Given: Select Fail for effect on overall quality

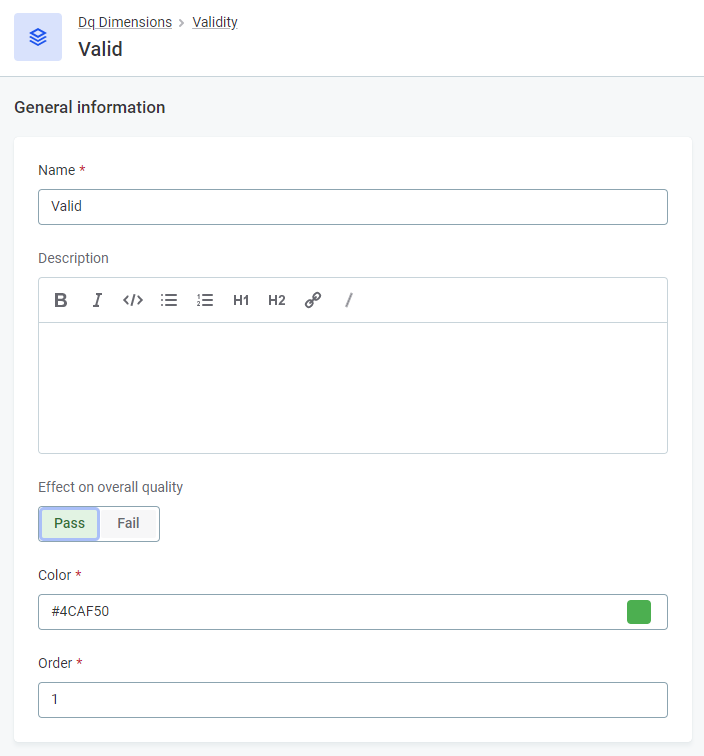Looking at the screenshot, I should pos(128,523).
